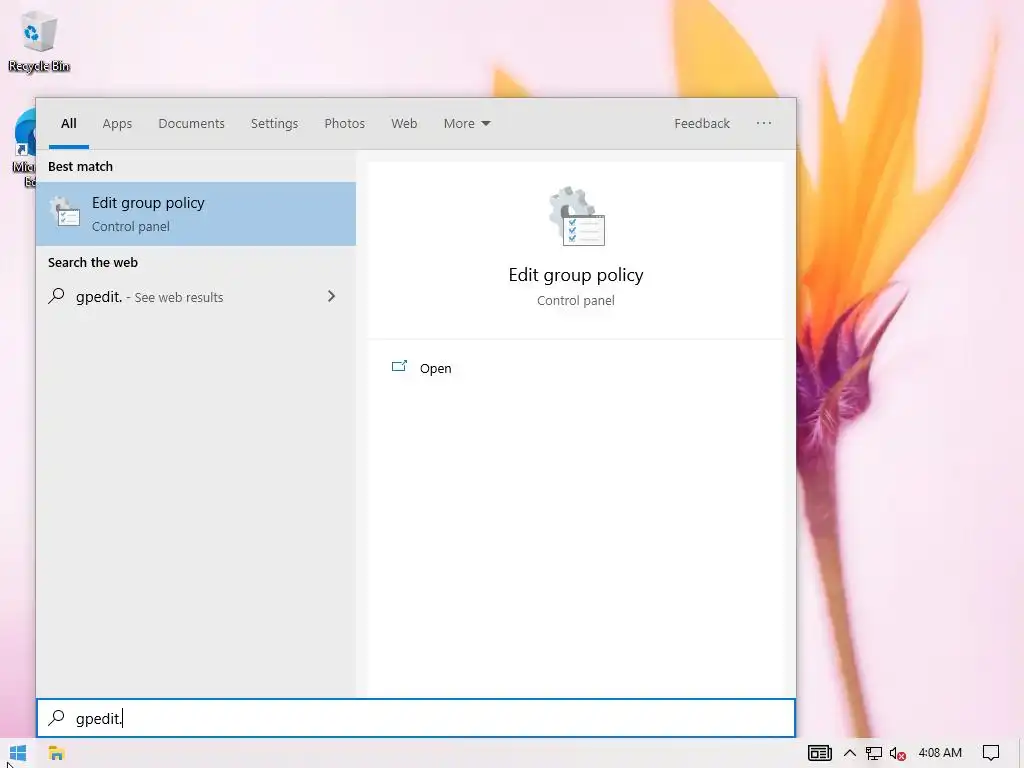Viewport: 1024px width, 768px height.
Task: Click the Search the web heading
Action: coord(93,263)
